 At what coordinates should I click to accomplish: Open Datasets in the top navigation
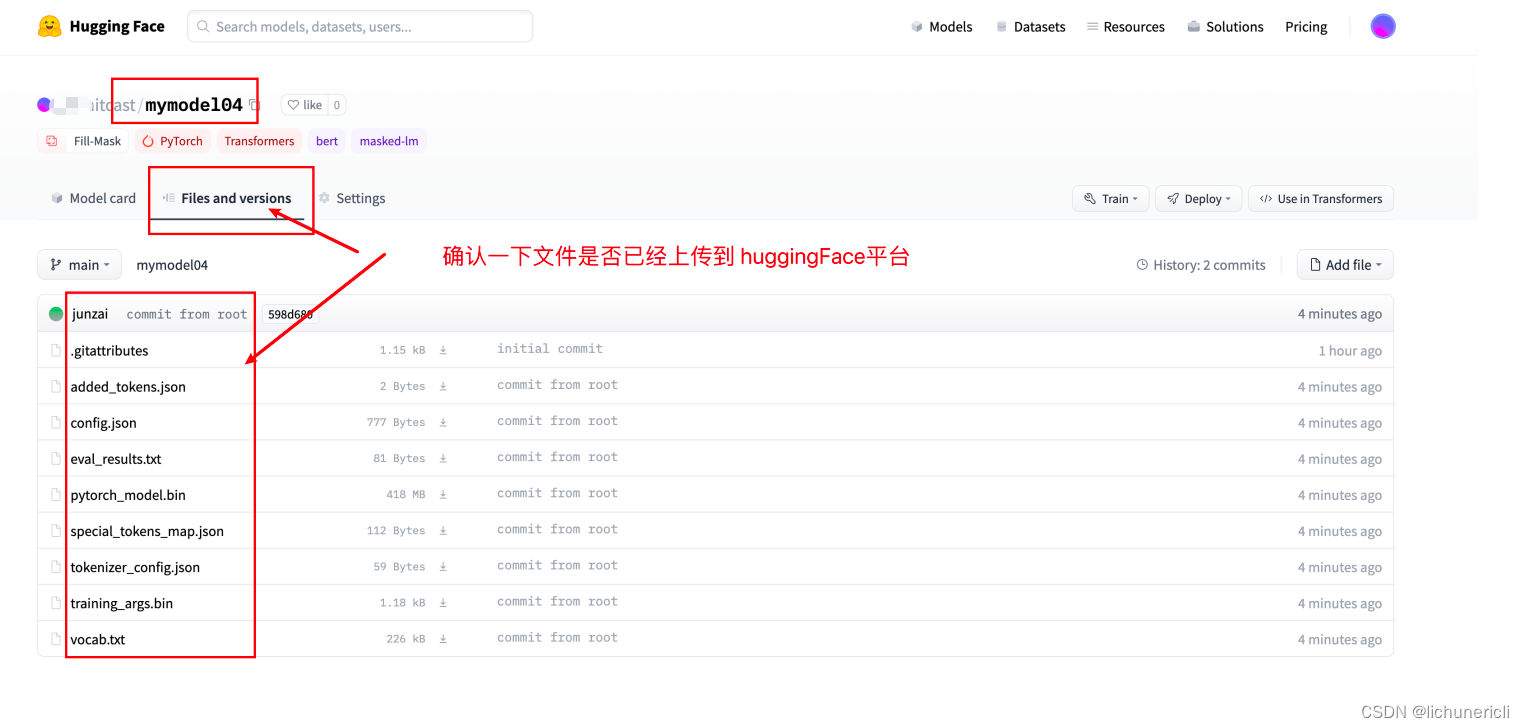[1030, 27]
